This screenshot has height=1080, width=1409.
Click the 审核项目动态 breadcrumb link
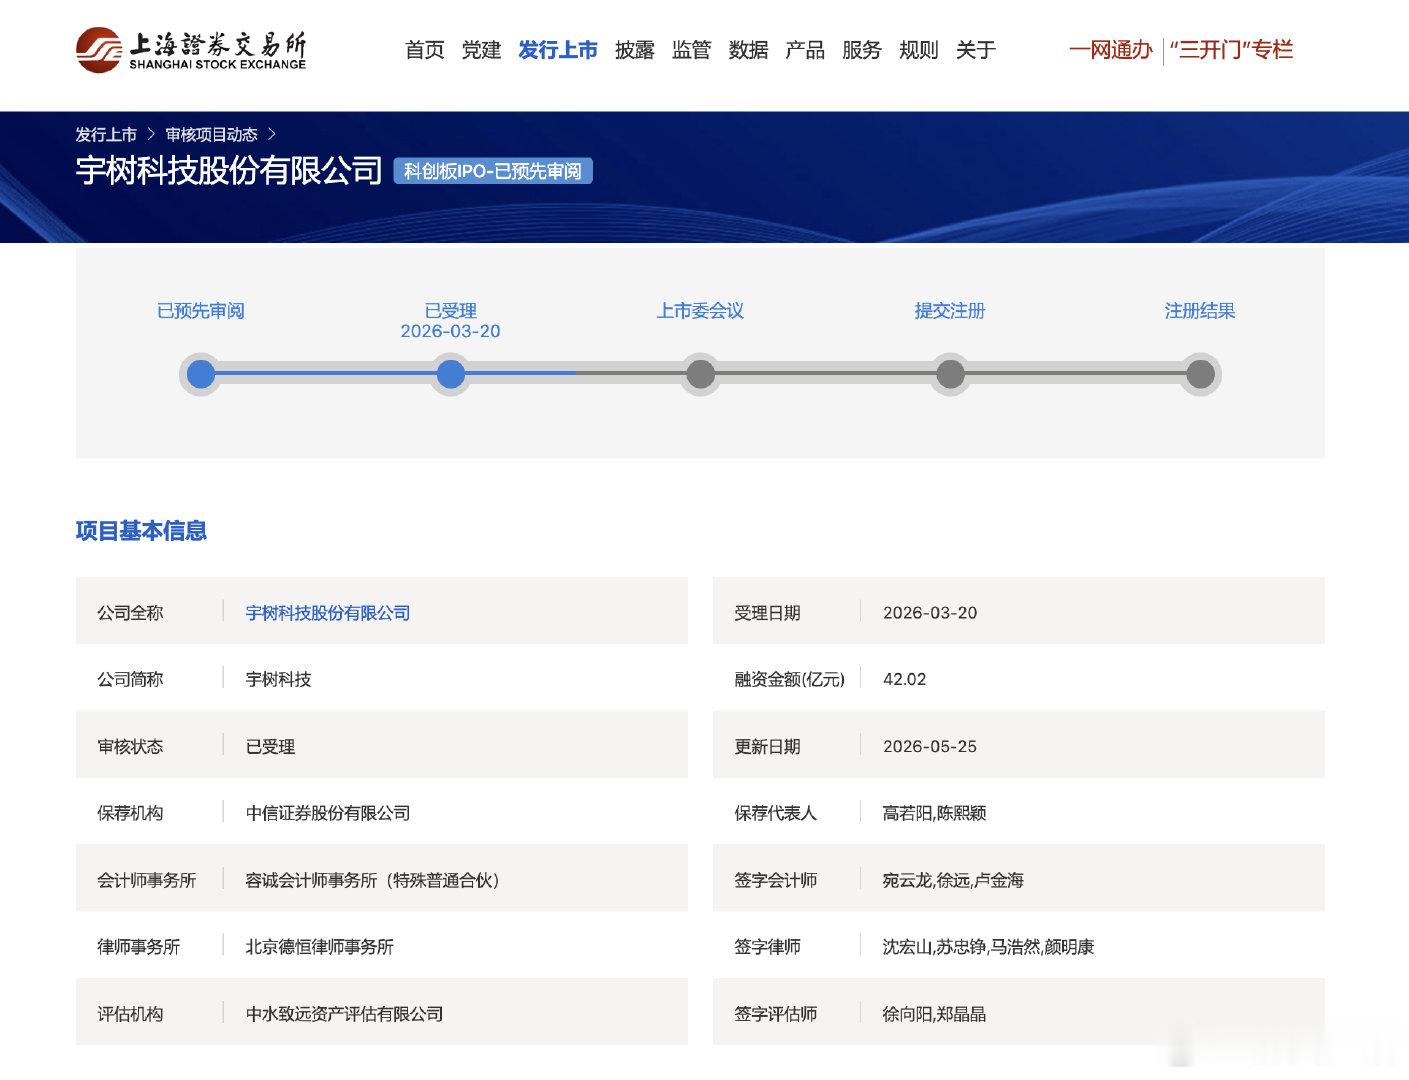(x=211, y=135)
